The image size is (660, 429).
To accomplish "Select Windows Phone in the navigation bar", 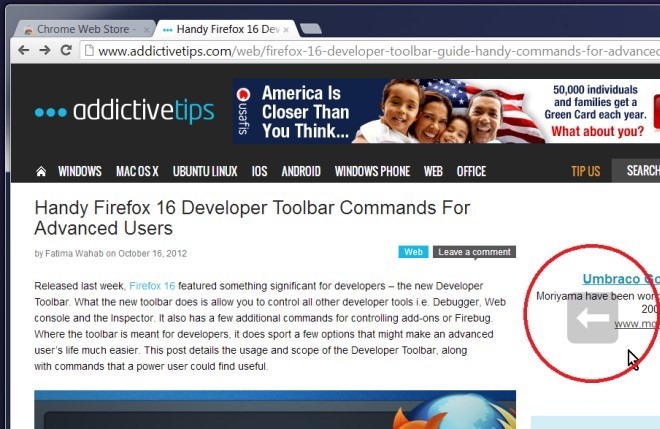I will coord(372,171).
